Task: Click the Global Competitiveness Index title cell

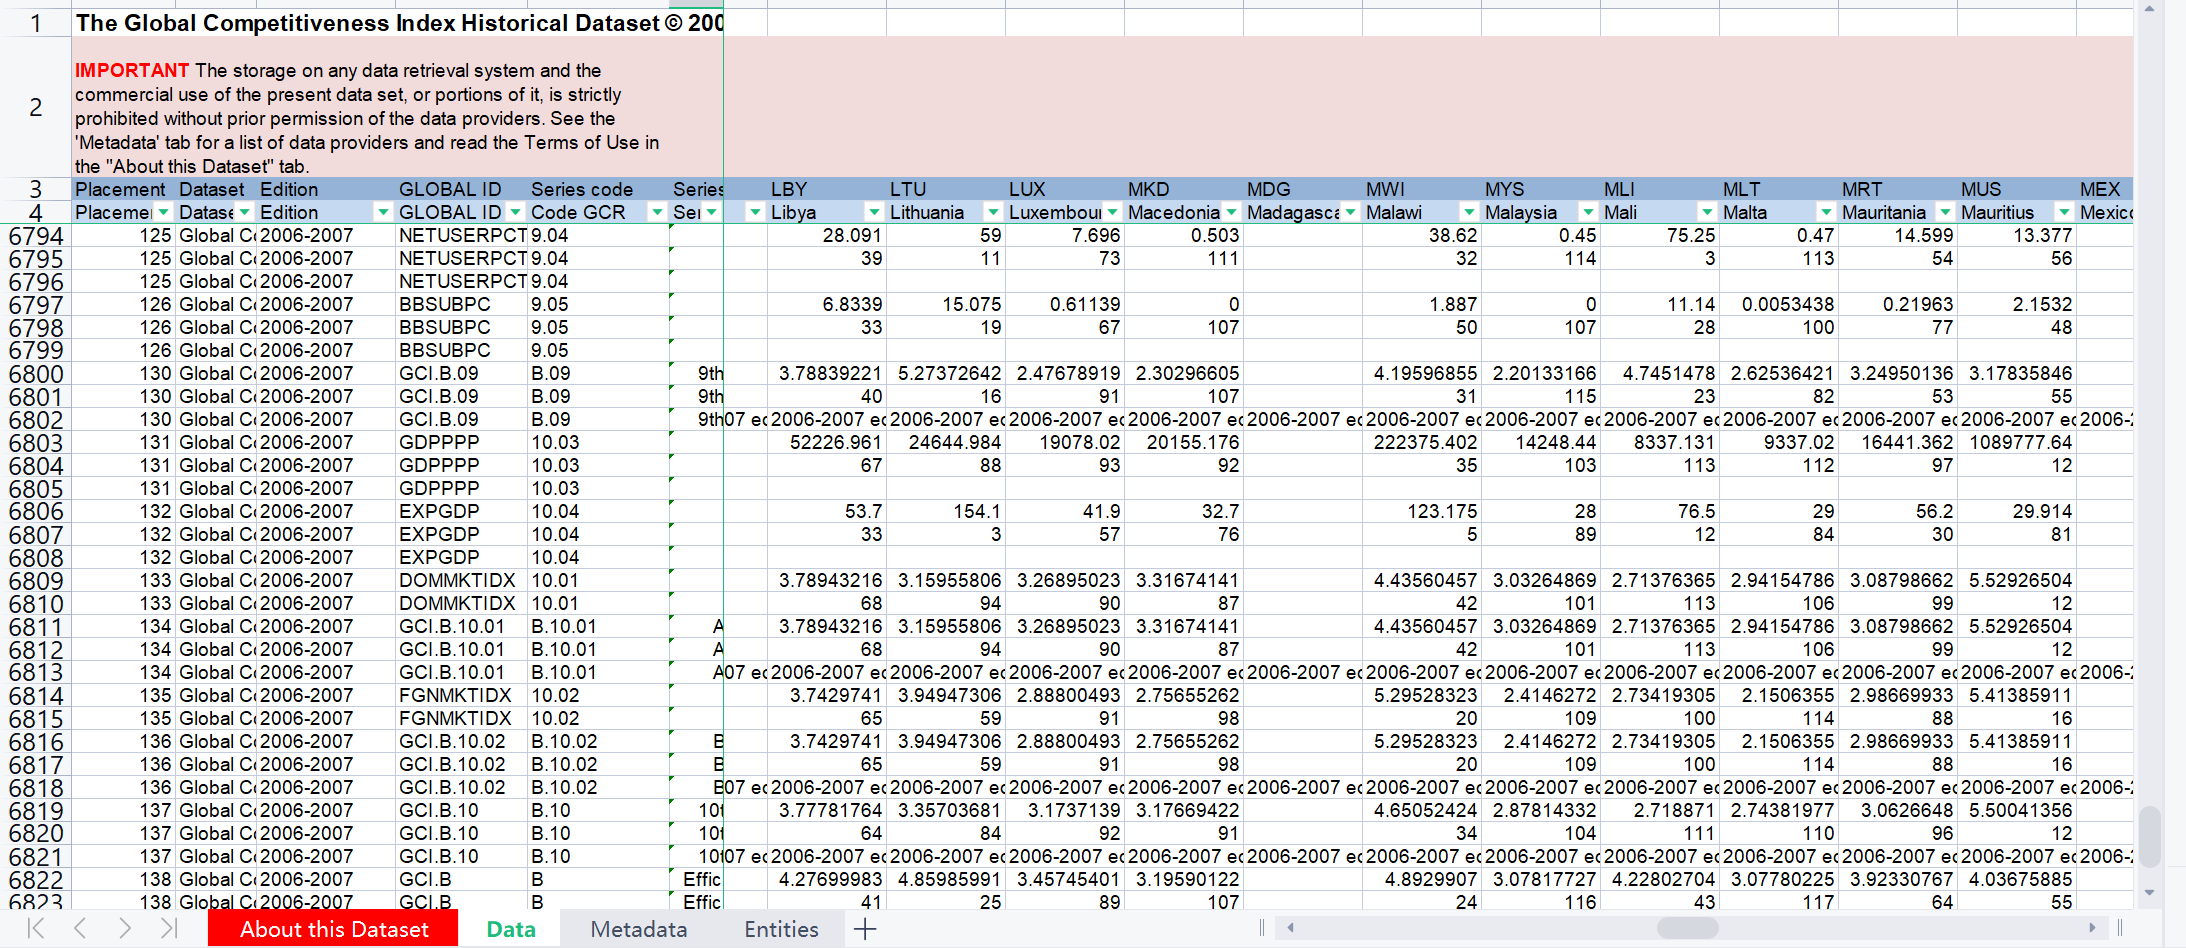Action: click(398, 23)
